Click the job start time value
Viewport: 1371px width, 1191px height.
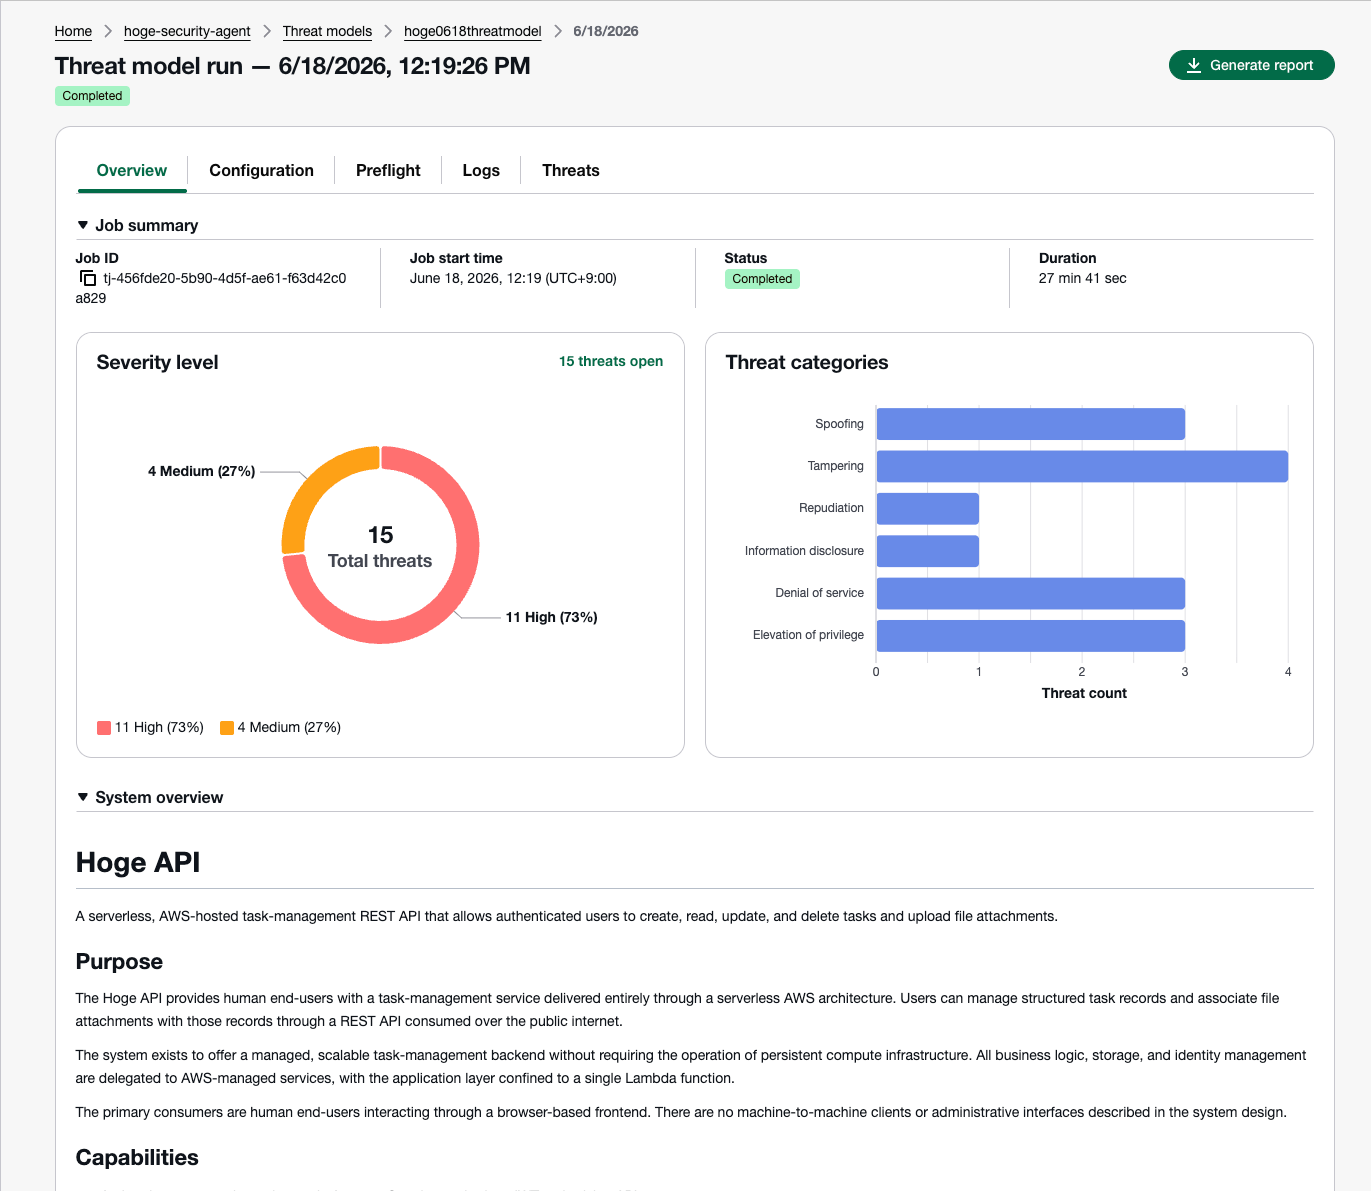click(x=513, y=278)
